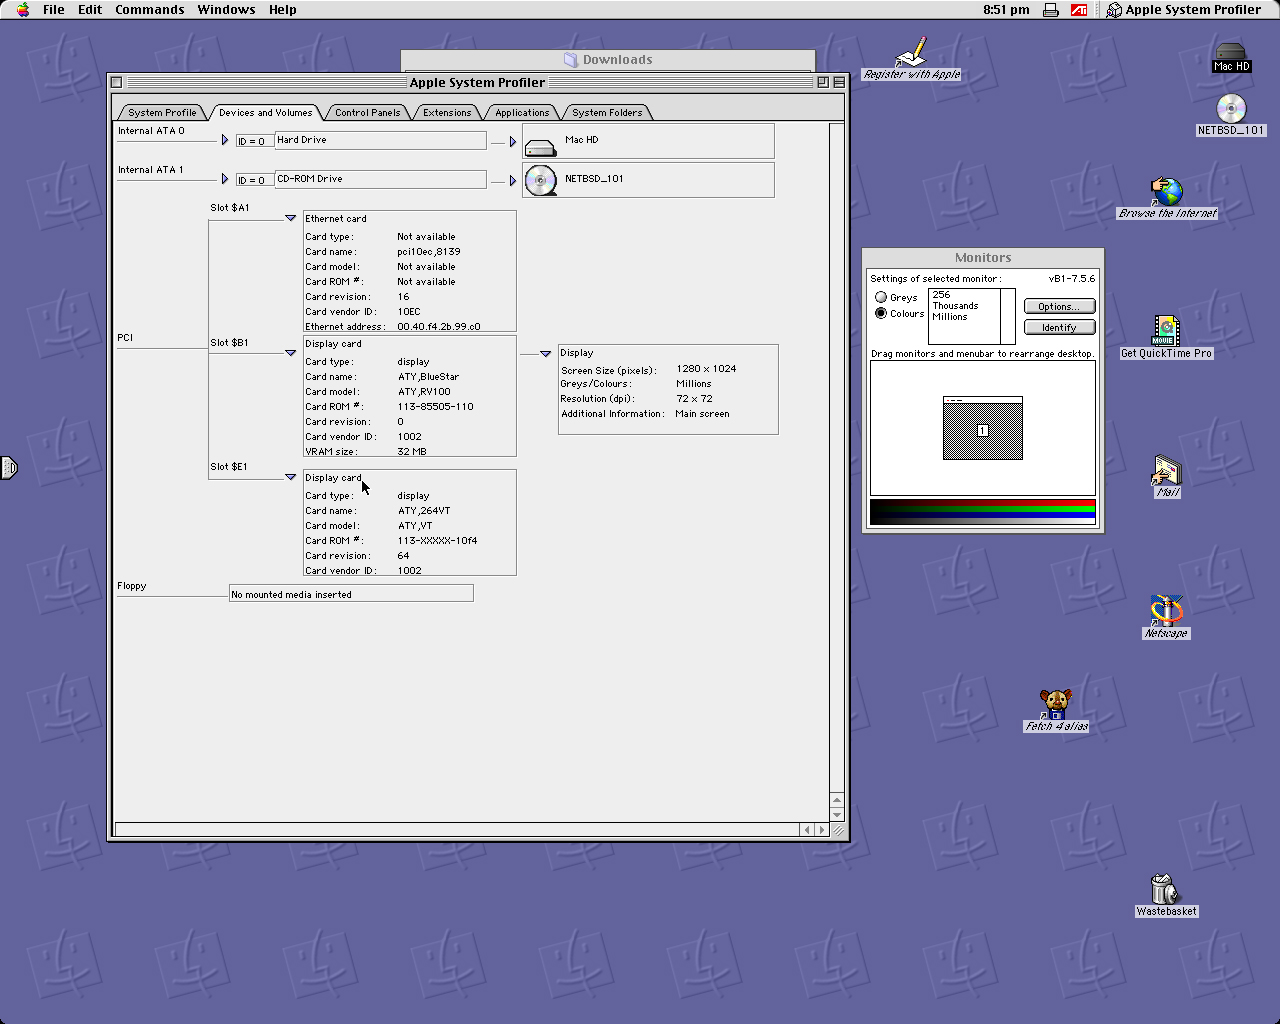1280x1024 pixels.
Task: Select Colours radio button
Action: coord(881,313)
